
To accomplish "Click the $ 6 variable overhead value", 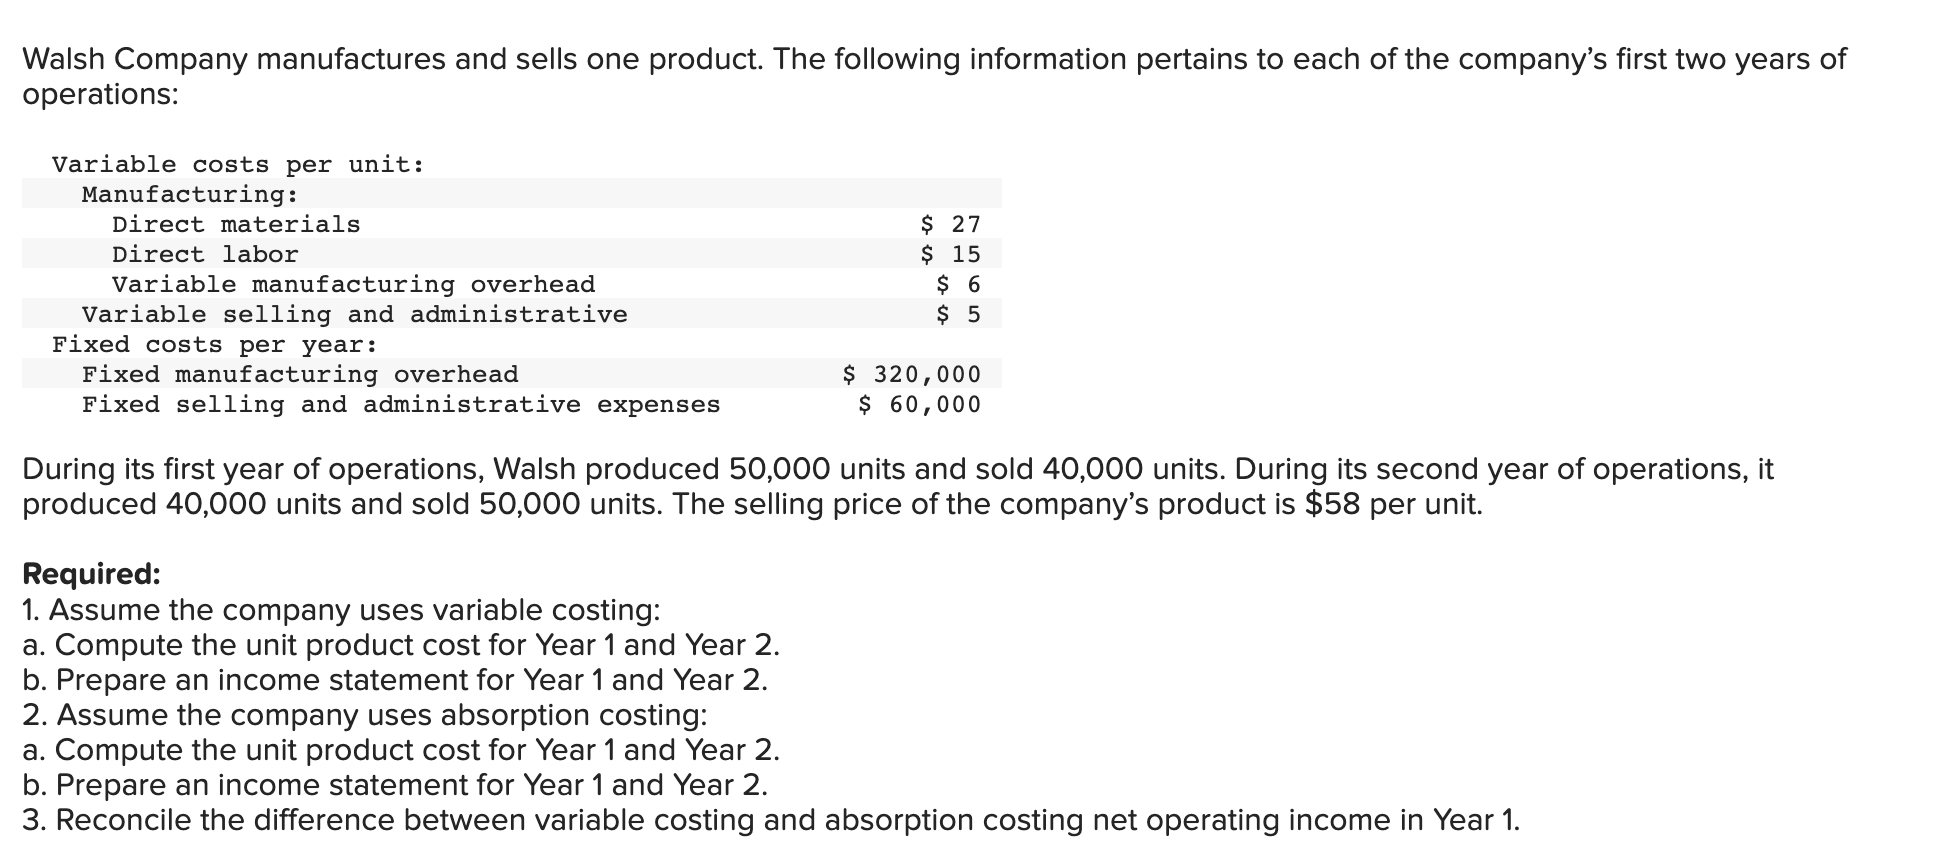I will [x=958, y=284].
